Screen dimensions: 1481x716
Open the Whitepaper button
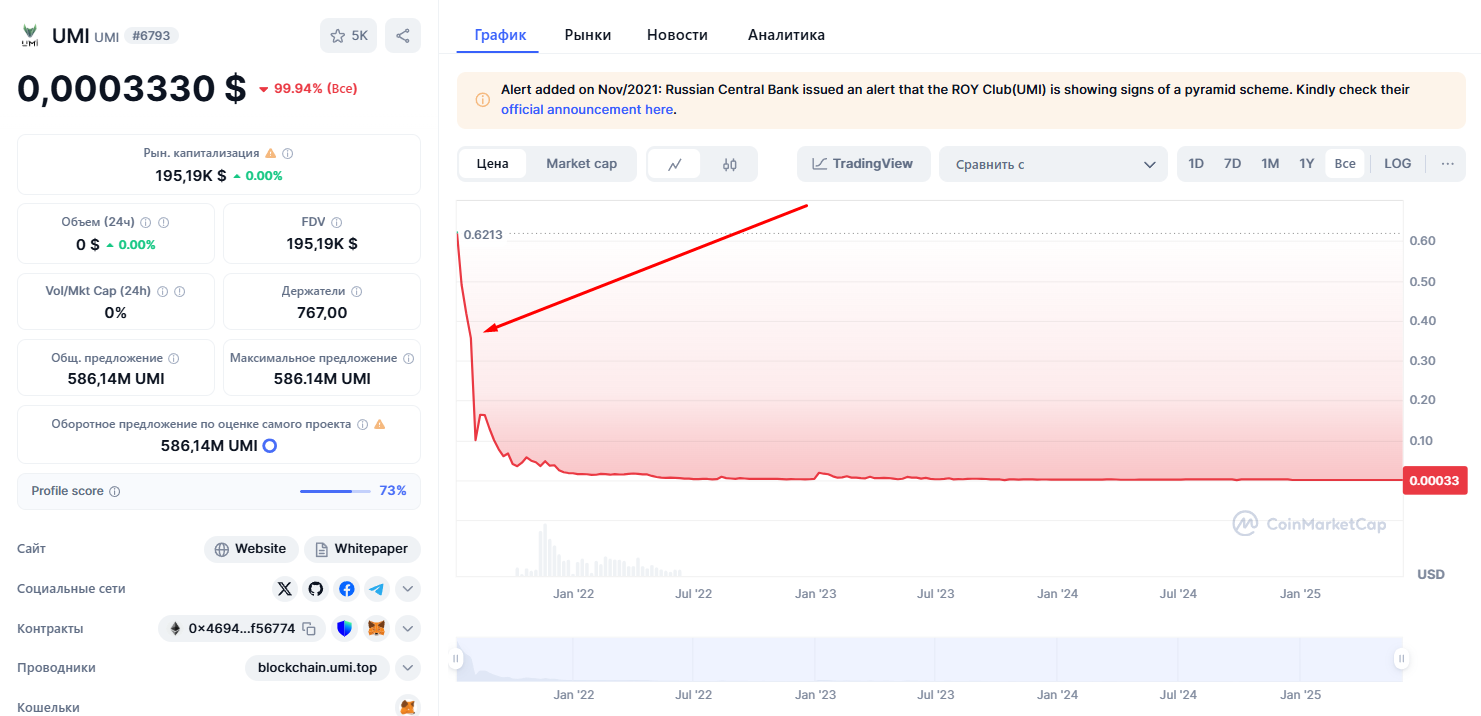(362, 549)
